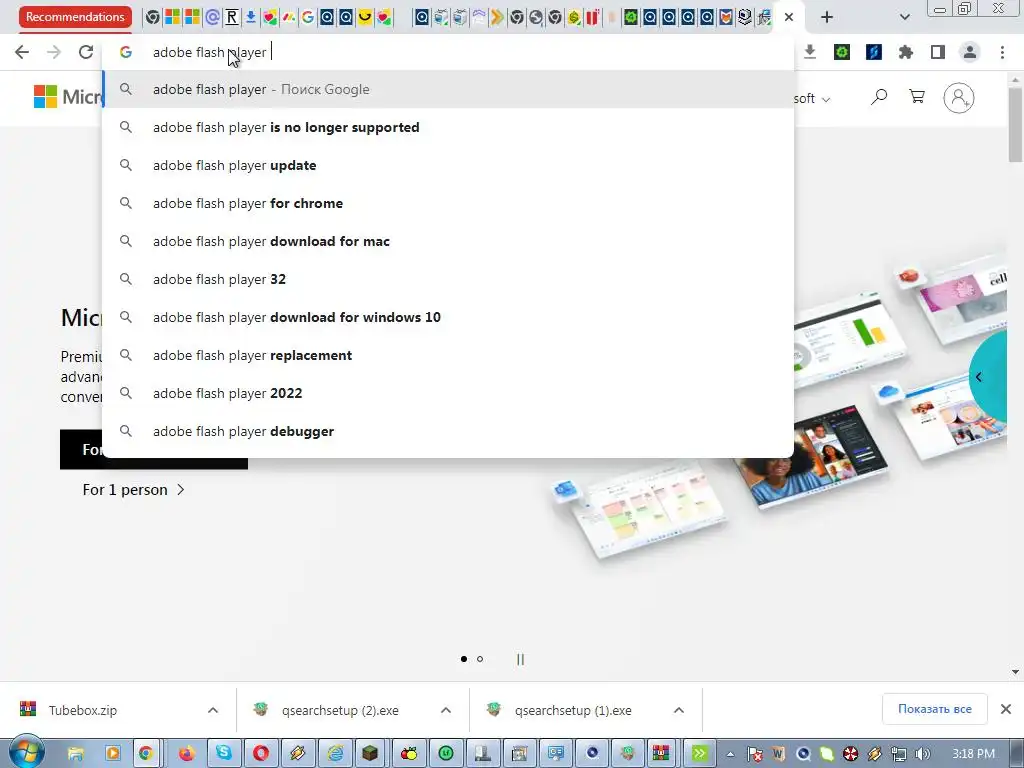
Task: Open Windows Explorer from the taskbar
Action: pos(76,754)
